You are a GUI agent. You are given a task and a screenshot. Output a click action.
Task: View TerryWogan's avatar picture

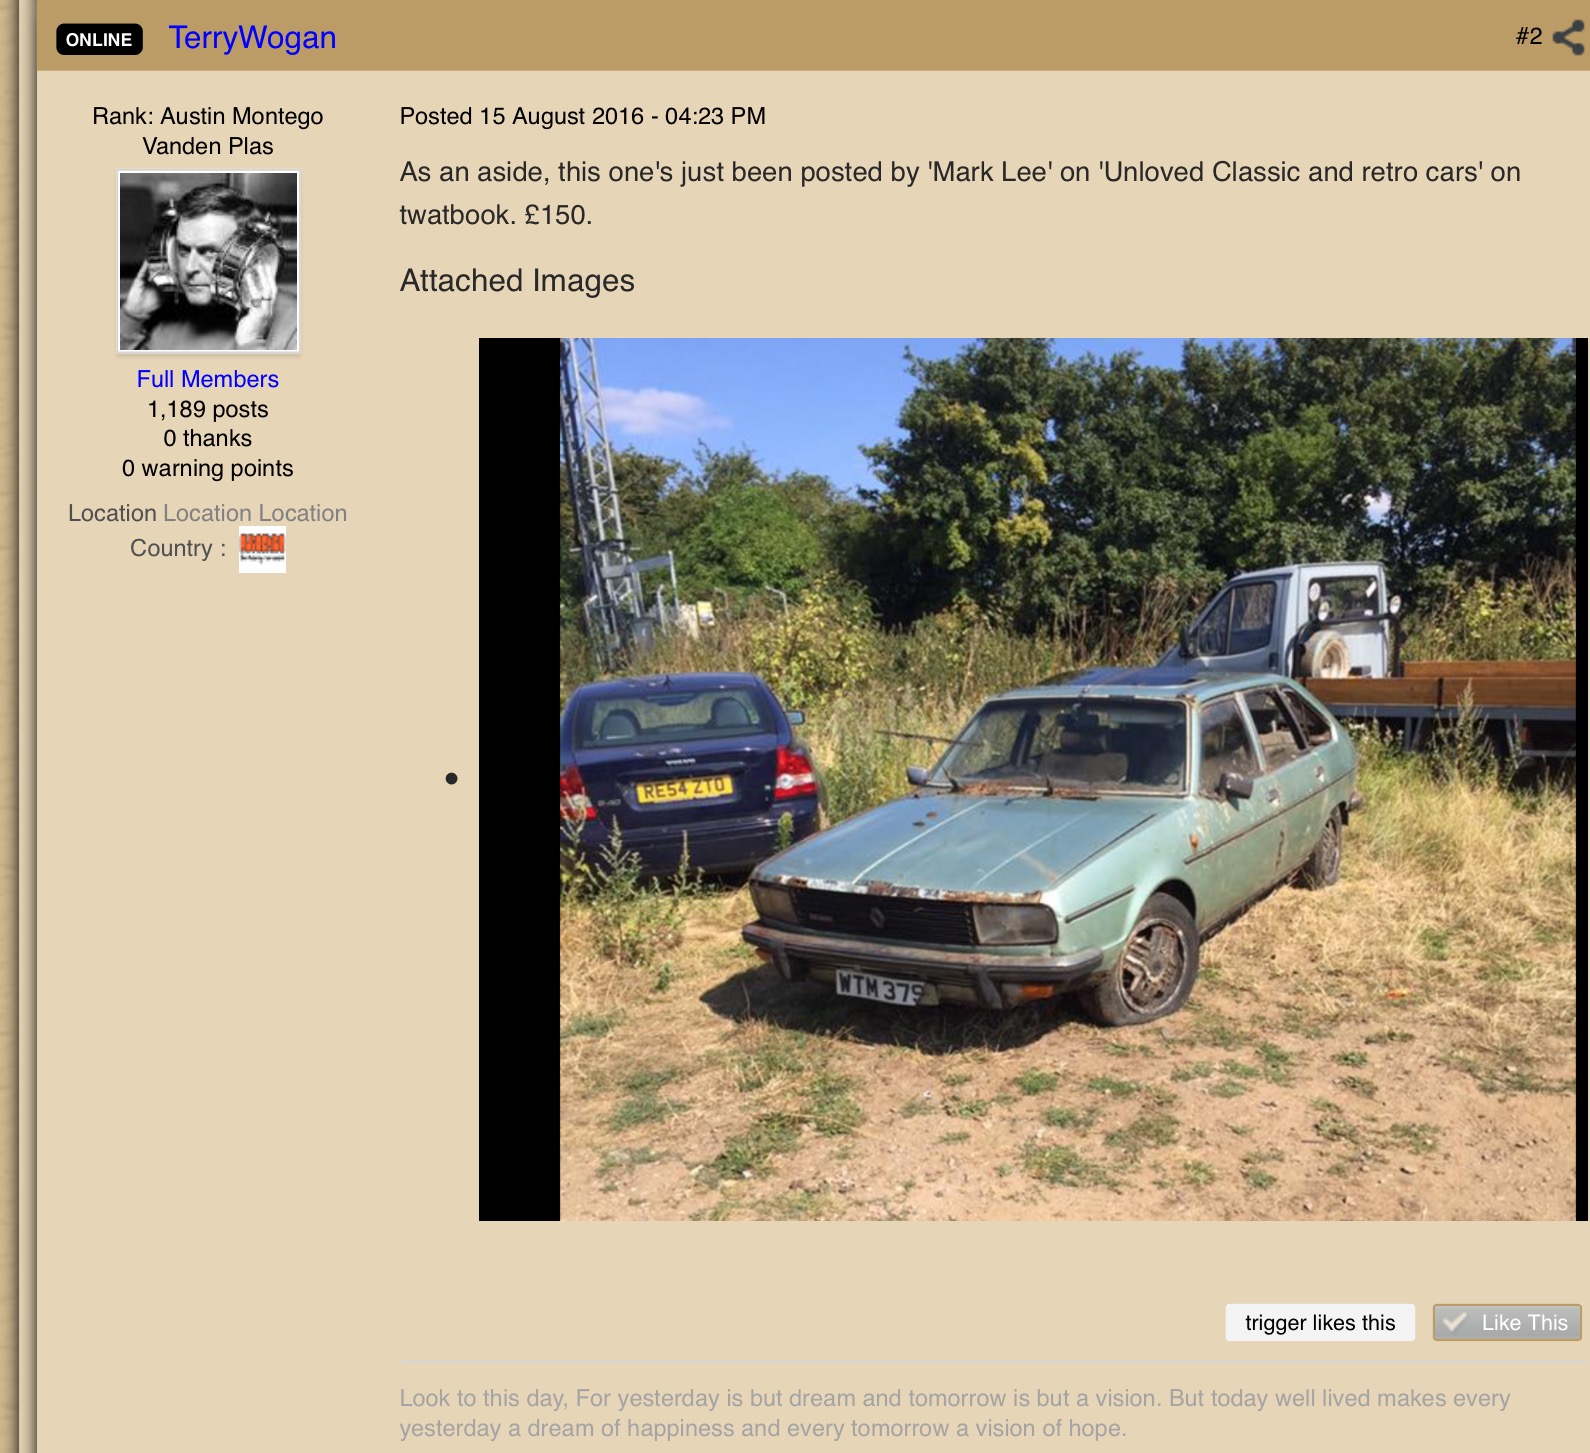(x=208, y=261)
